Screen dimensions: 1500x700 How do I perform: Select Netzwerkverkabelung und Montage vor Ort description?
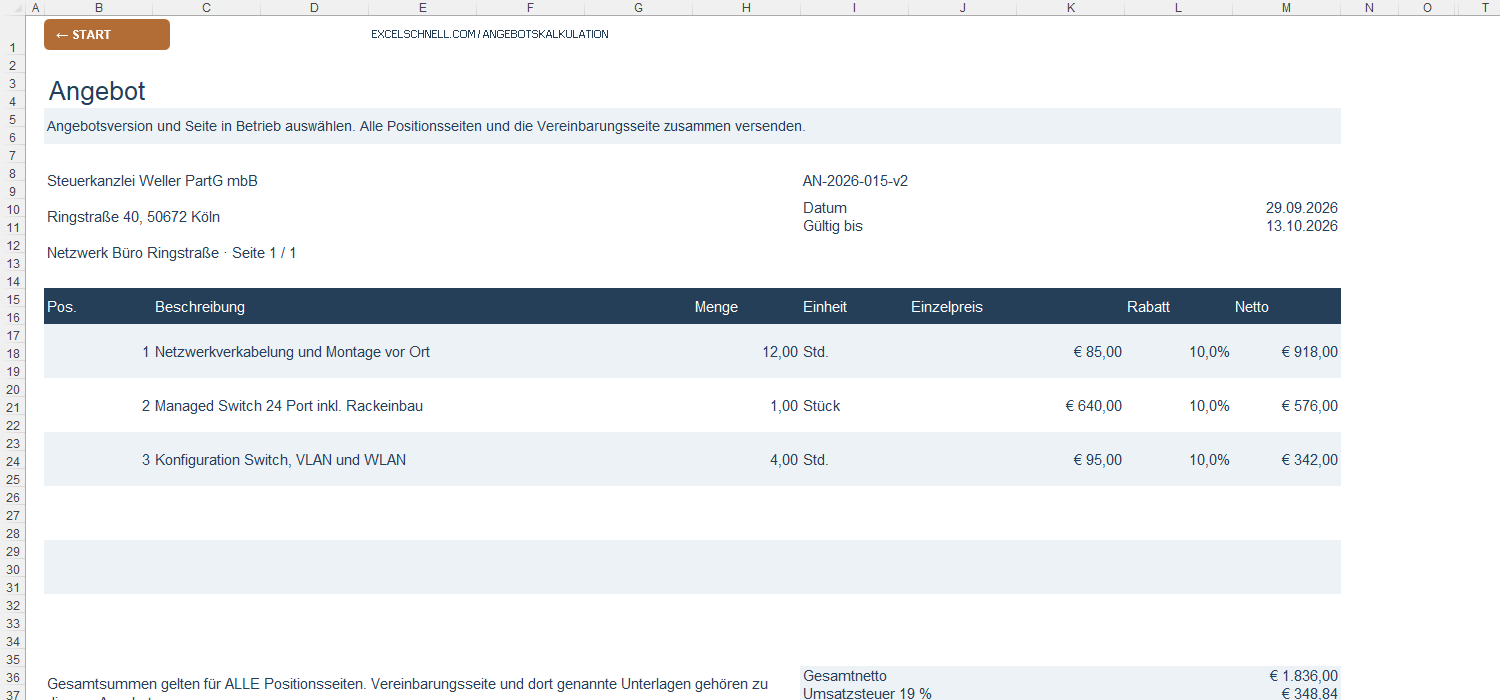(292, 352)
